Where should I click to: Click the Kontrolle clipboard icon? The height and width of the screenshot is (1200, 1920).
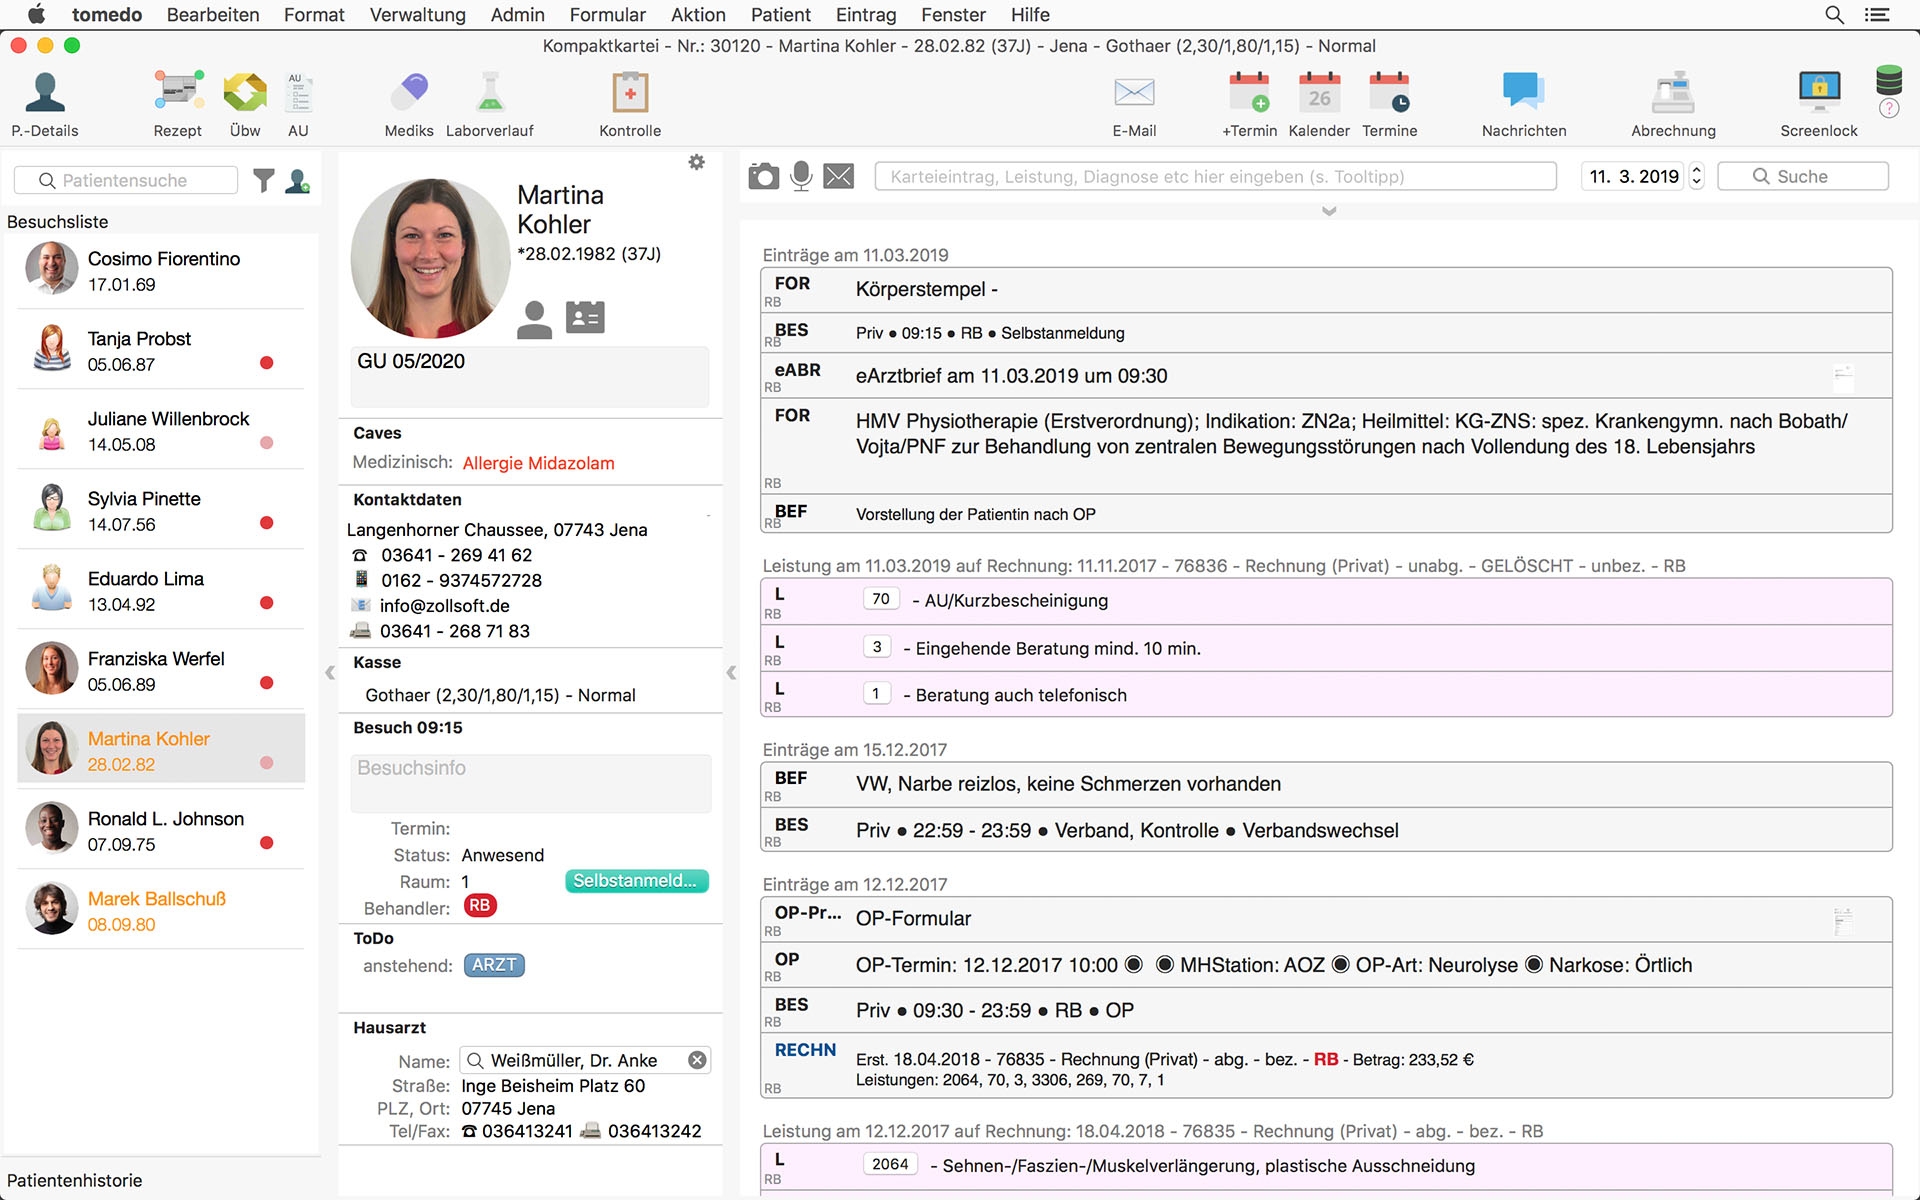point(630,93)
